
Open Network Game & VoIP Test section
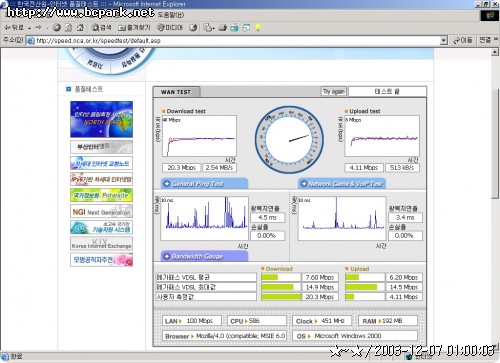pyautogui.click(x=342, y=184)
